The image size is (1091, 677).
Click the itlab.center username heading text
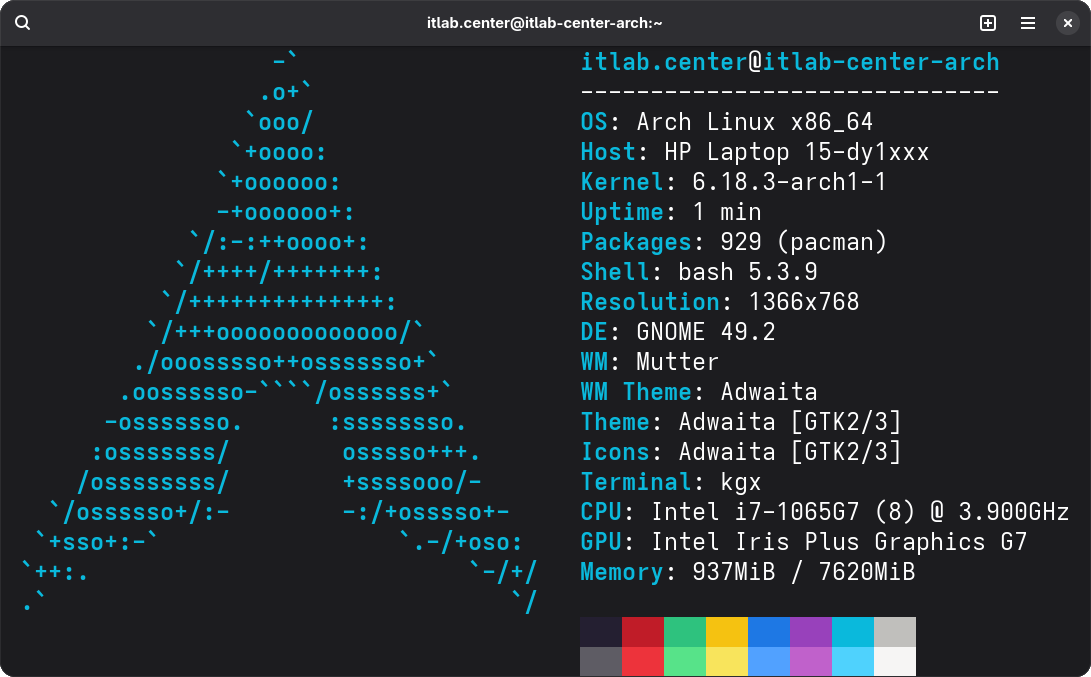click(664, 62)
